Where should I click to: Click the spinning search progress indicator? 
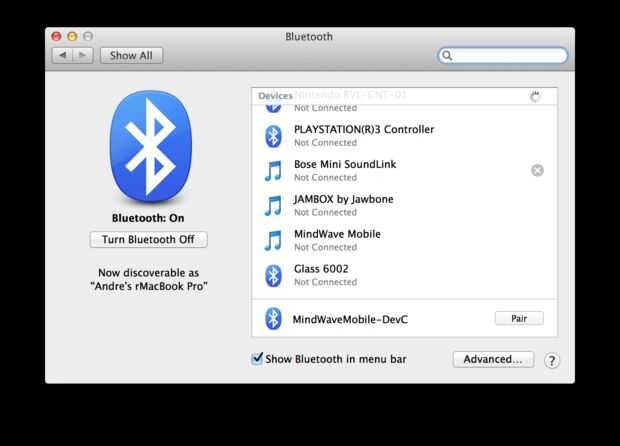[x=535, y=96]
